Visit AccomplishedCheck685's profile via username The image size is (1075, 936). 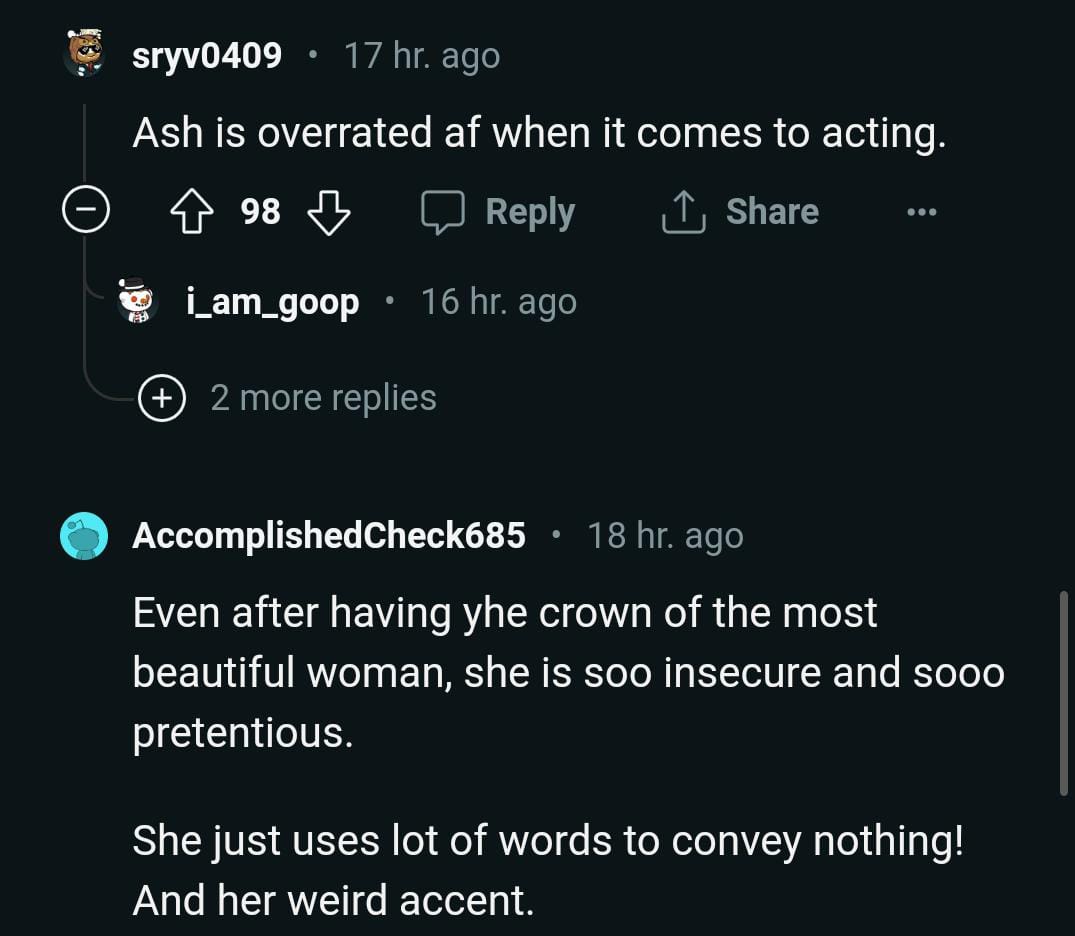[329, 536]
